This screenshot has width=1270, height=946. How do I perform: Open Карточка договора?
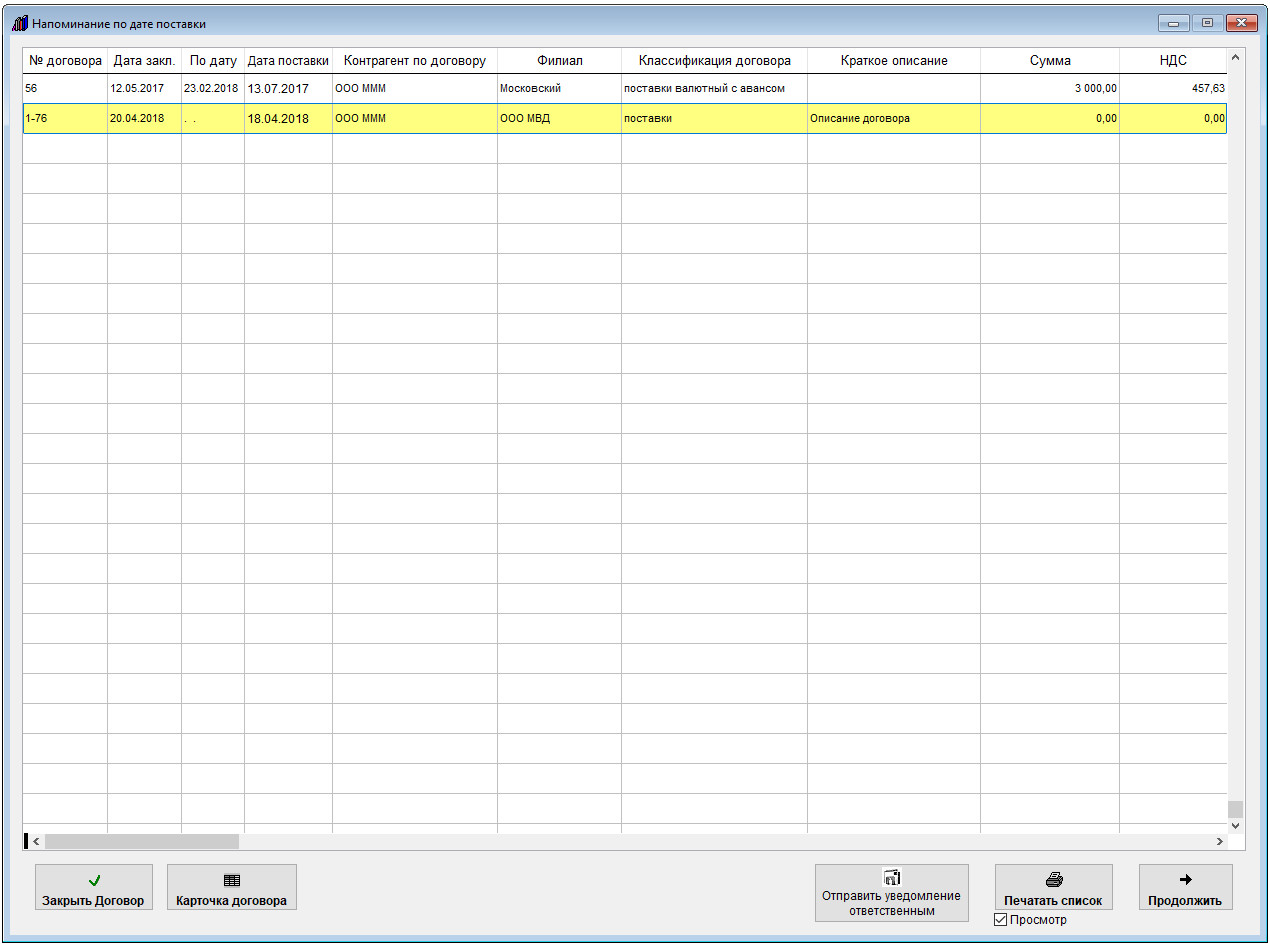232,887
